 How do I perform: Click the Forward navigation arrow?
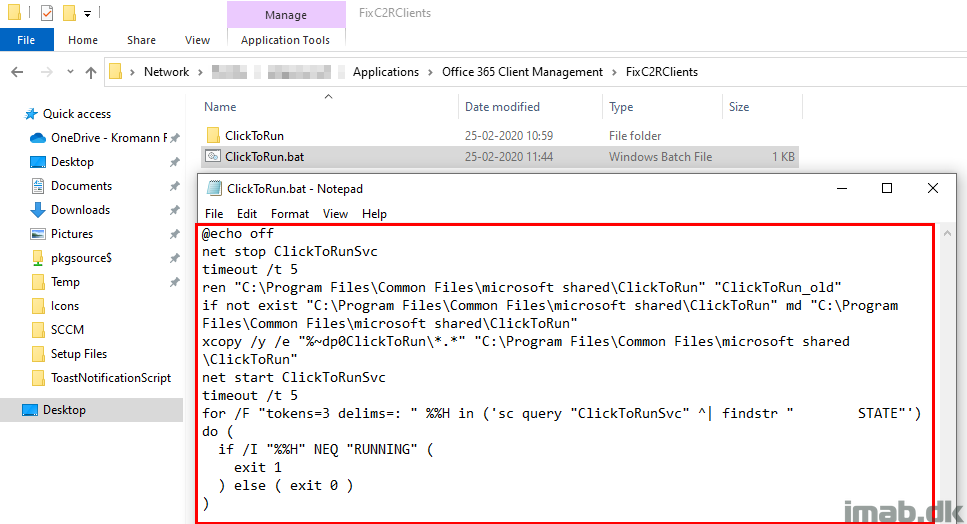[x=46, y=72]
